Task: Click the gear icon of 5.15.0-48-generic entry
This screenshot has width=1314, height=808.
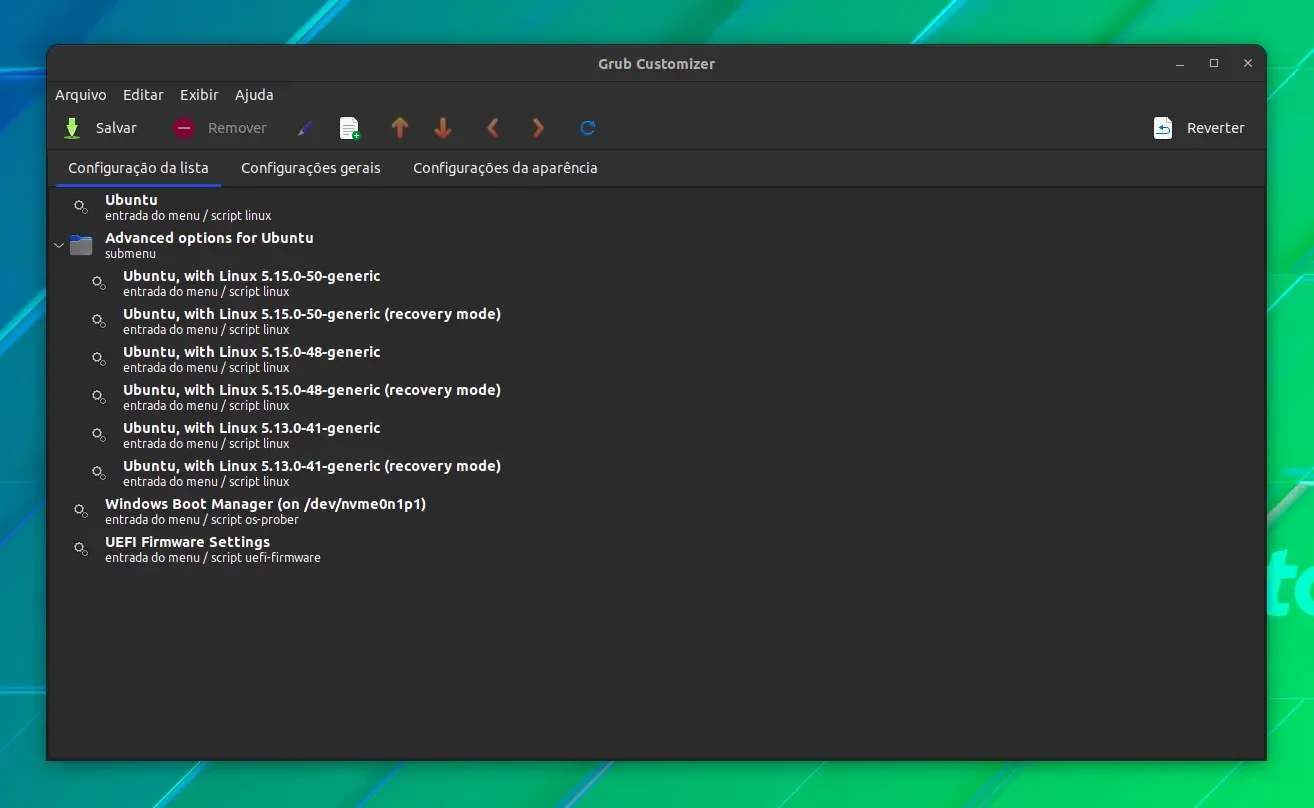Action: pyautogui.click(x=99, y=359)
